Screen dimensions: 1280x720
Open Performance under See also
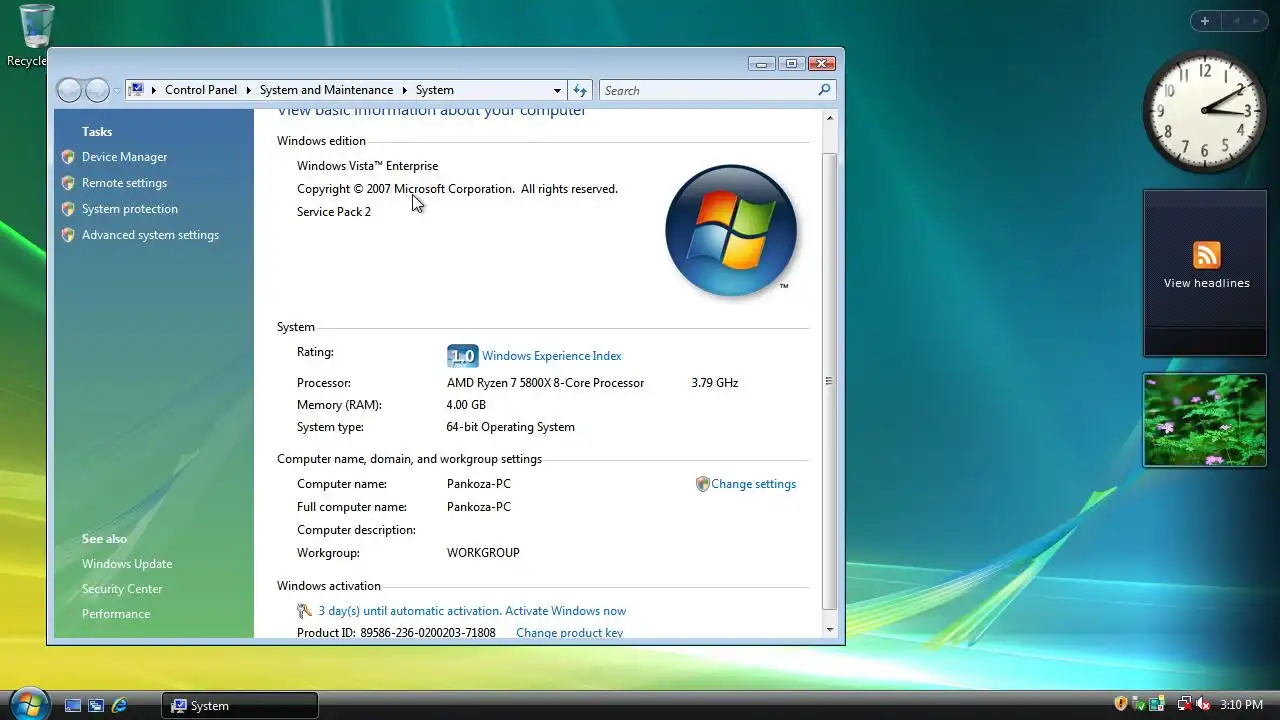[x=116, y=614]
